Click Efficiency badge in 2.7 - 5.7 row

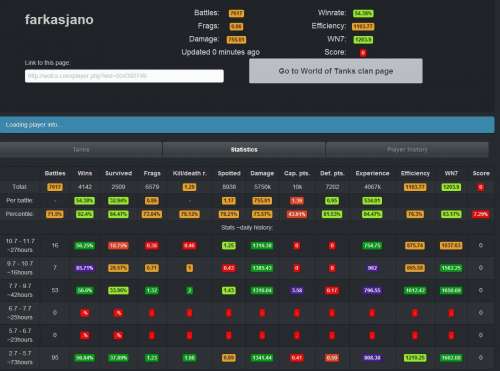tap(415, 358)
